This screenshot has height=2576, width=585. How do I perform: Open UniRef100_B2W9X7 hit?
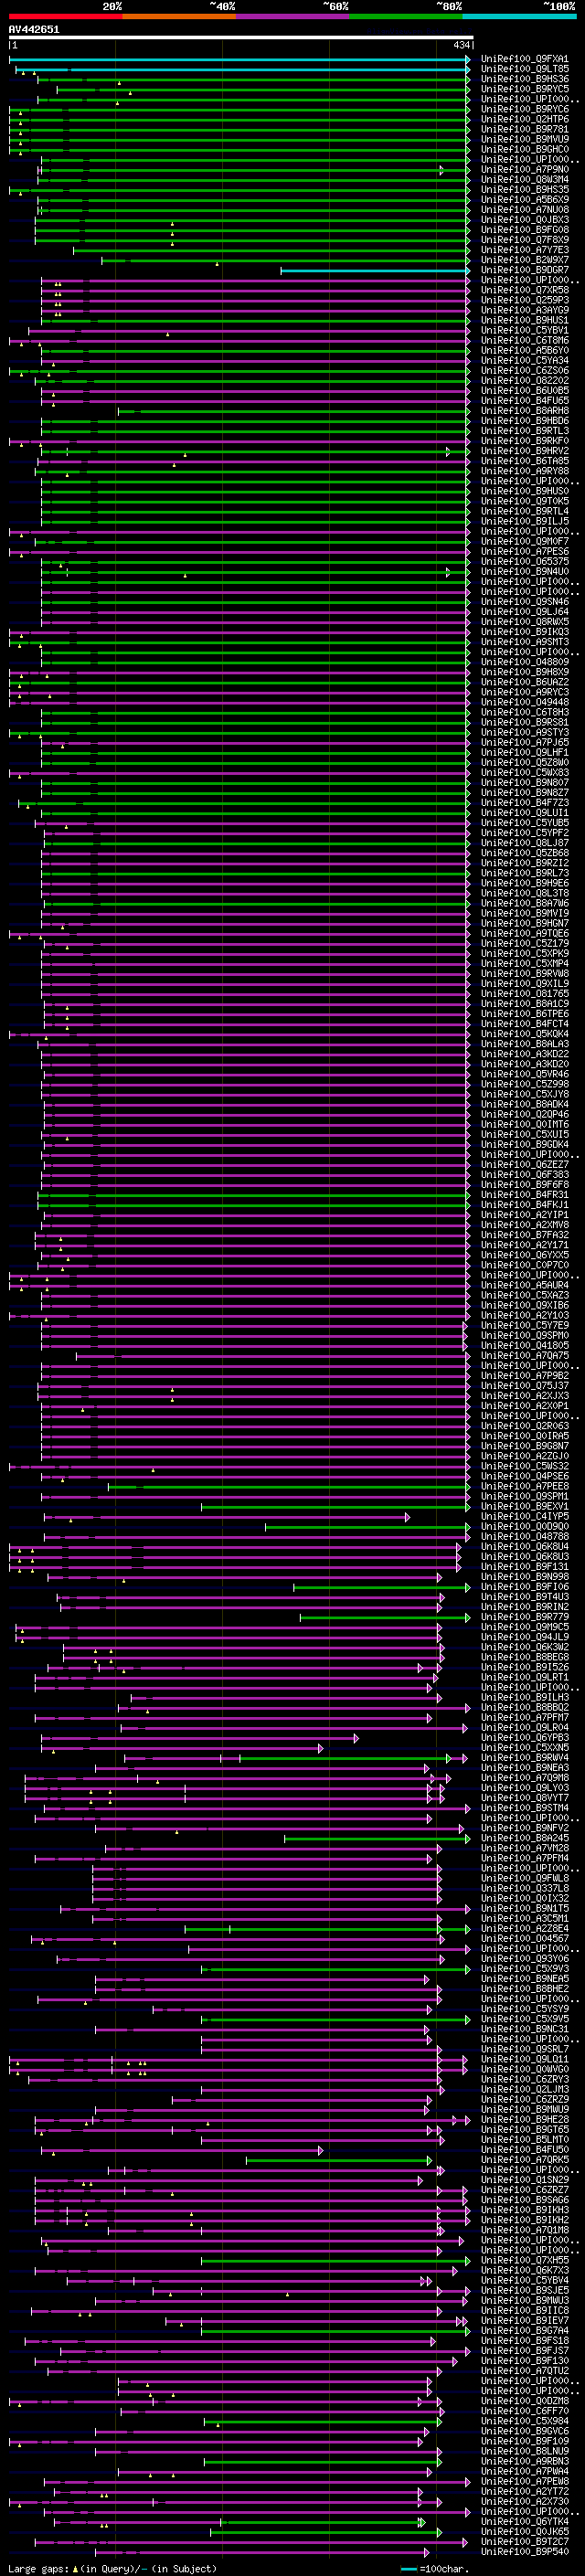[525, 260]
